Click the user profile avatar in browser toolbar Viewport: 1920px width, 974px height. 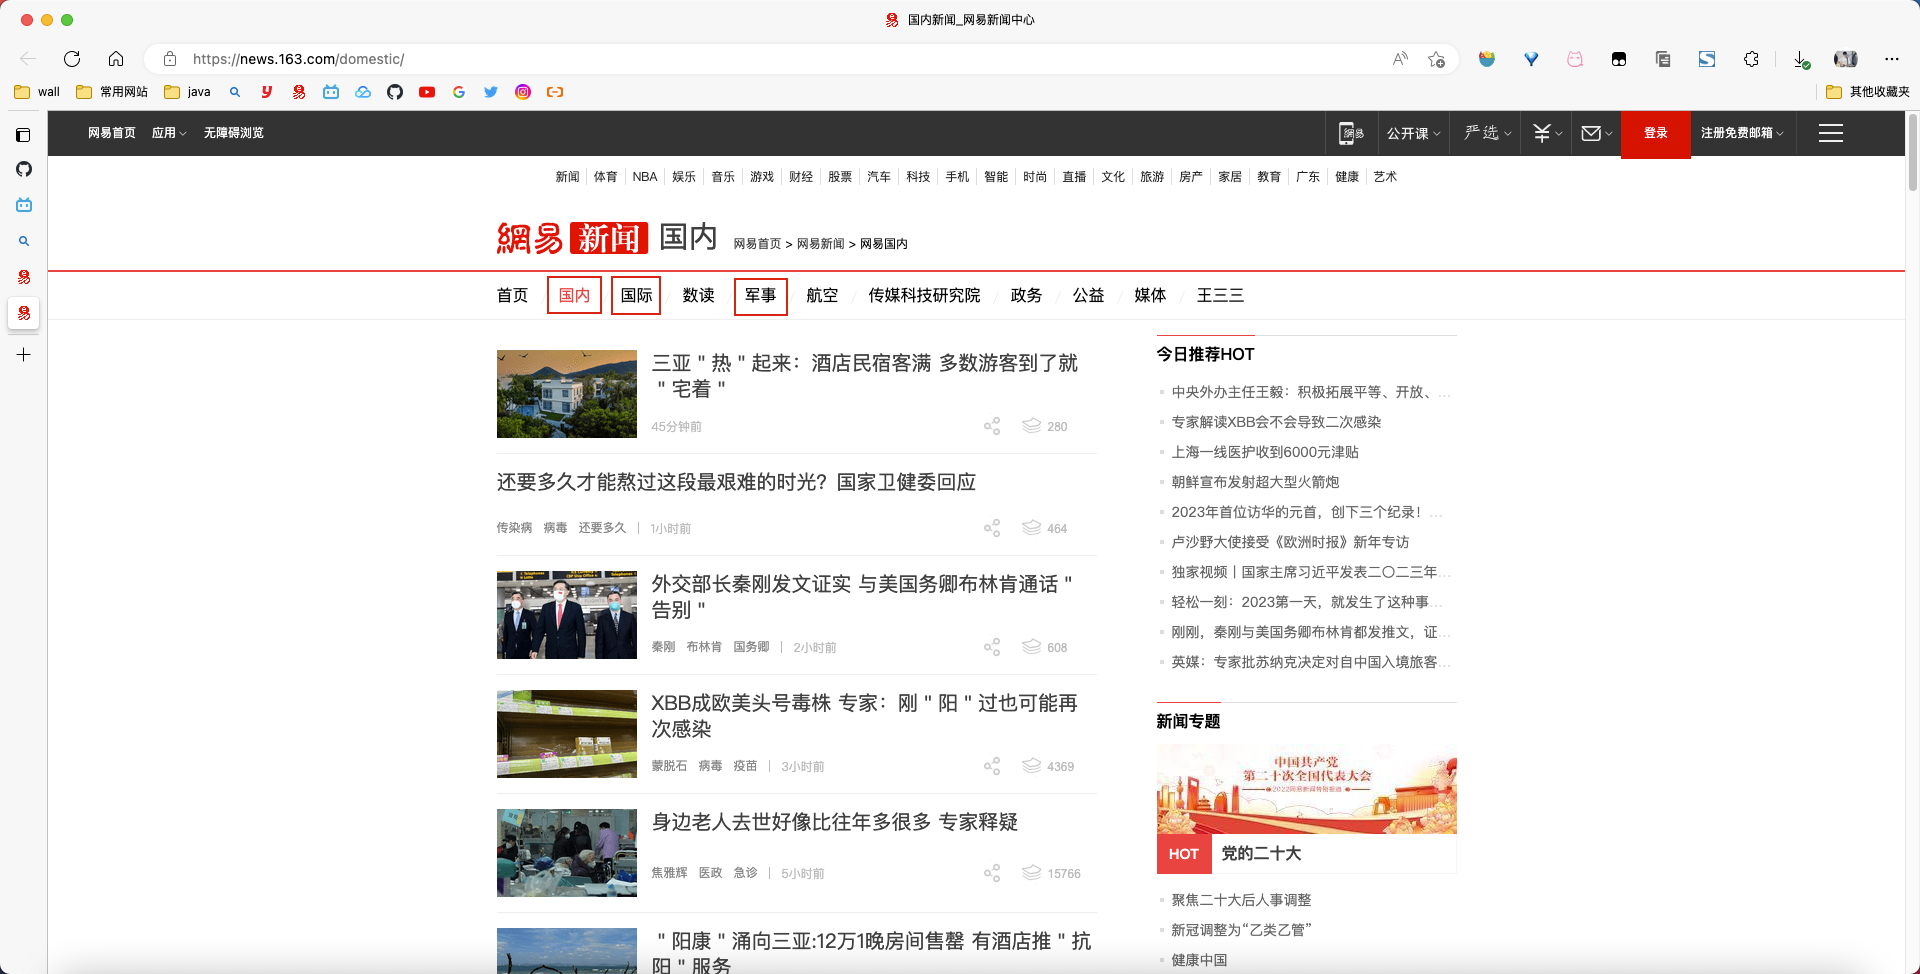tap(1846, 59)
